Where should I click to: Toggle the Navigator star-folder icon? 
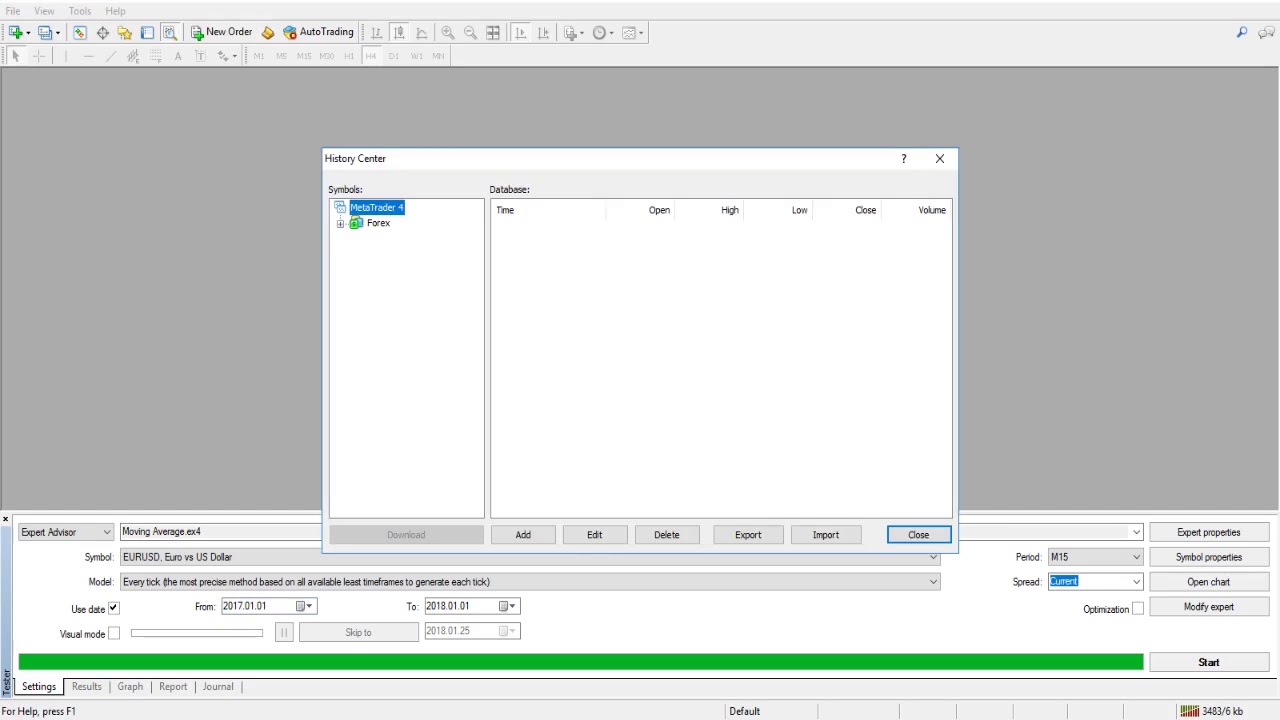click(x=125, y=33)
